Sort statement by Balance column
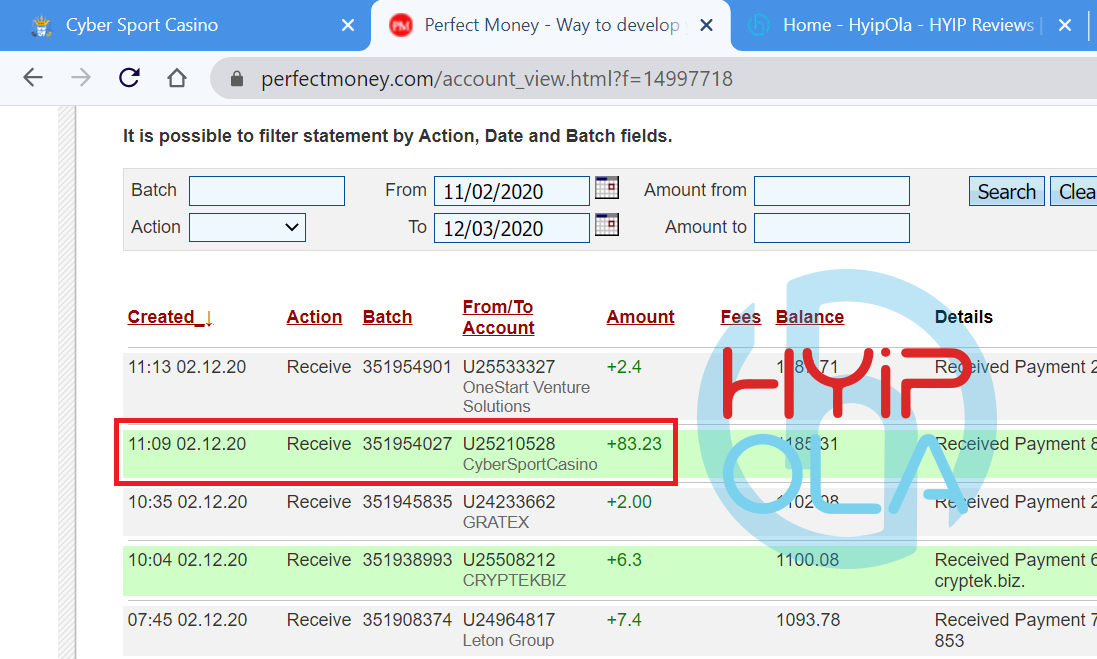The height and width of the screenshot is (659, 1097). click(x=809, y=317)
